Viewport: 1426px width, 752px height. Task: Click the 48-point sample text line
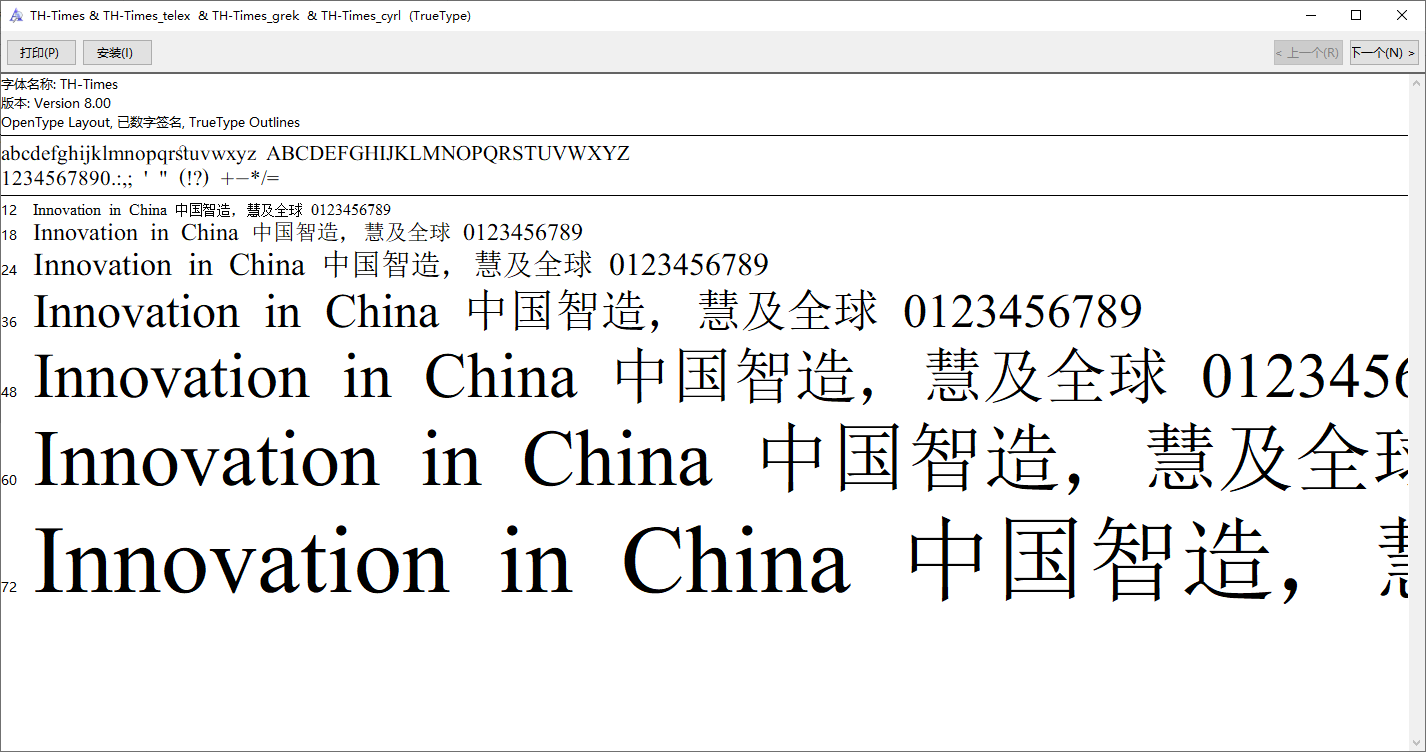(700, 378)
